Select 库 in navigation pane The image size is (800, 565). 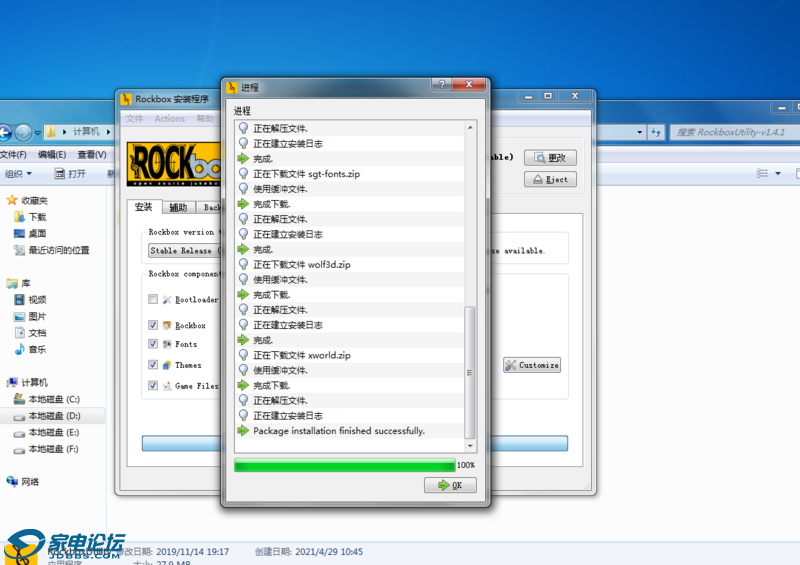(x=26, y=283)
